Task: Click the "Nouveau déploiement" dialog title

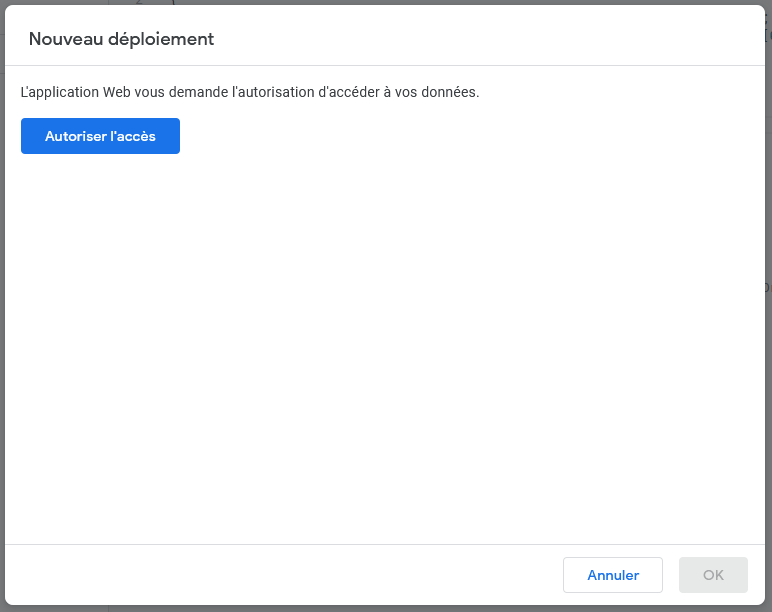Action: click(121, 39)
